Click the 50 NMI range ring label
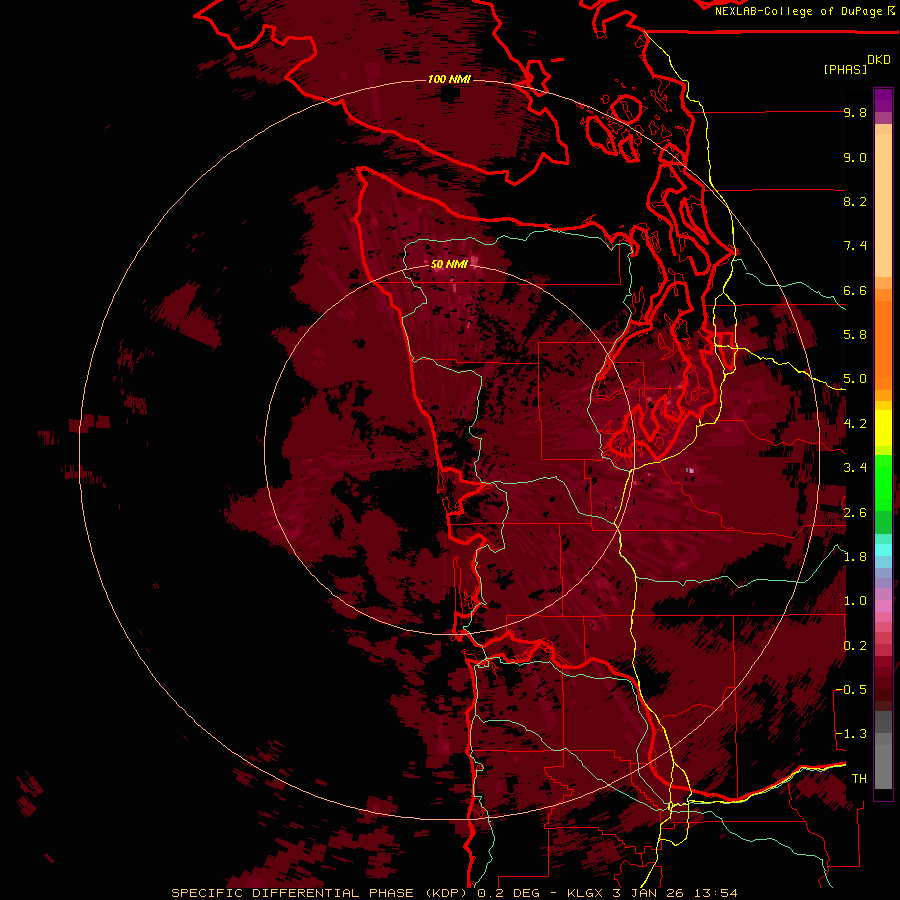Image resolution: width=900 pixels, height=900 pixels. [x=449, y=264]
